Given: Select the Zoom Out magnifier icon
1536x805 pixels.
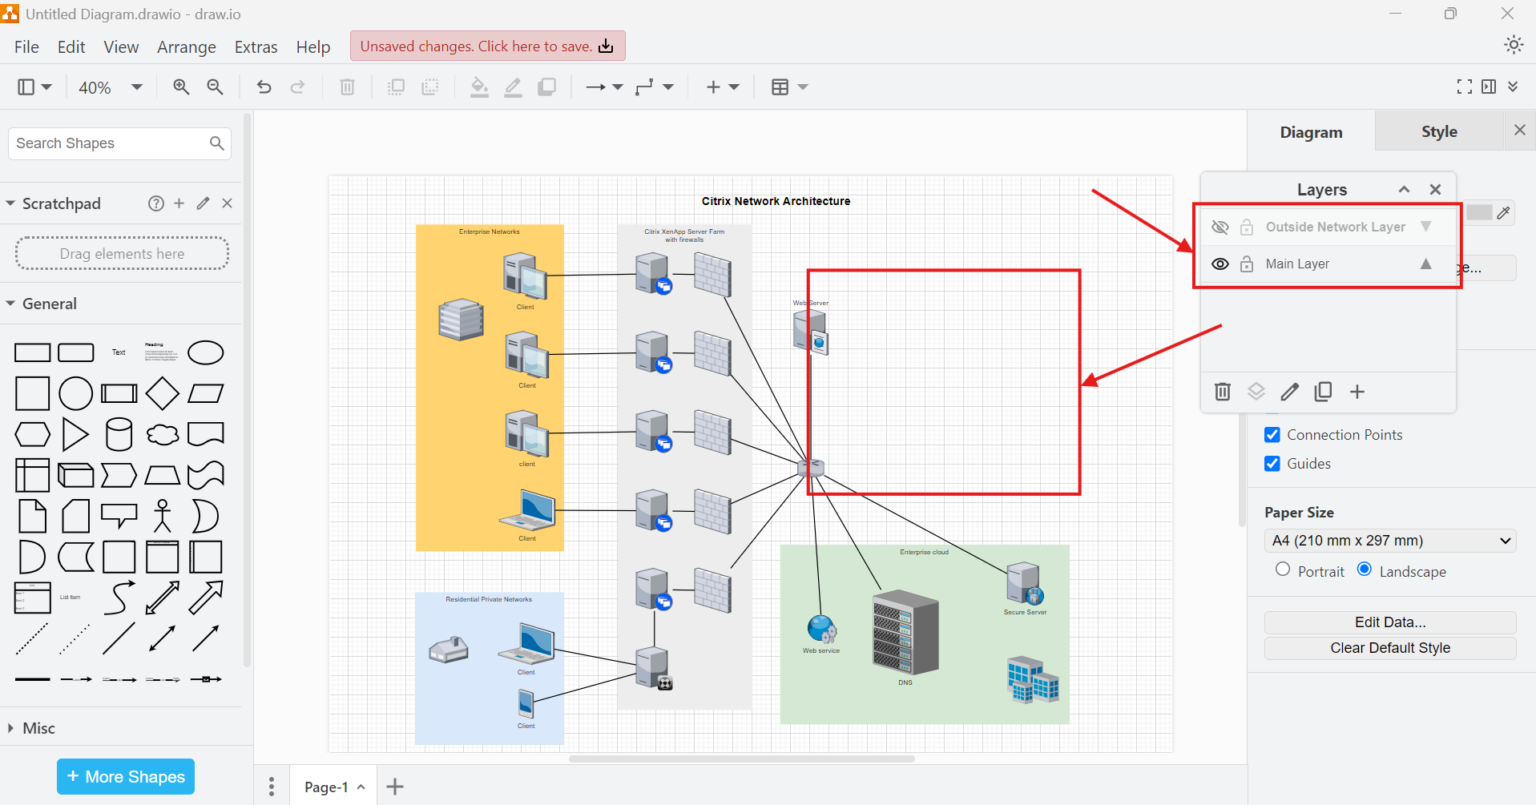Looking at the screenshot, I should point(214,87).
